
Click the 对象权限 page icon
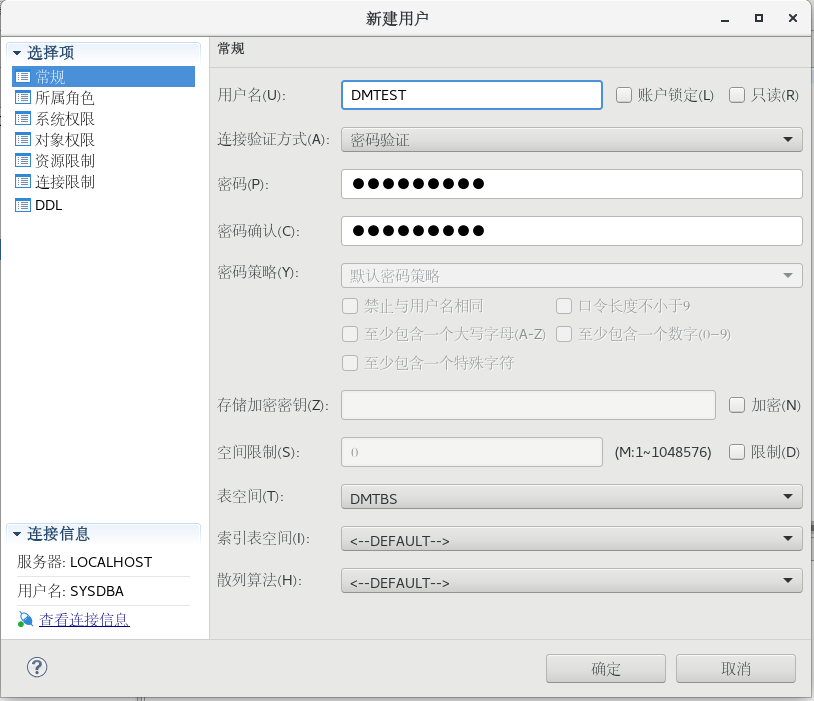coord(23,140)
